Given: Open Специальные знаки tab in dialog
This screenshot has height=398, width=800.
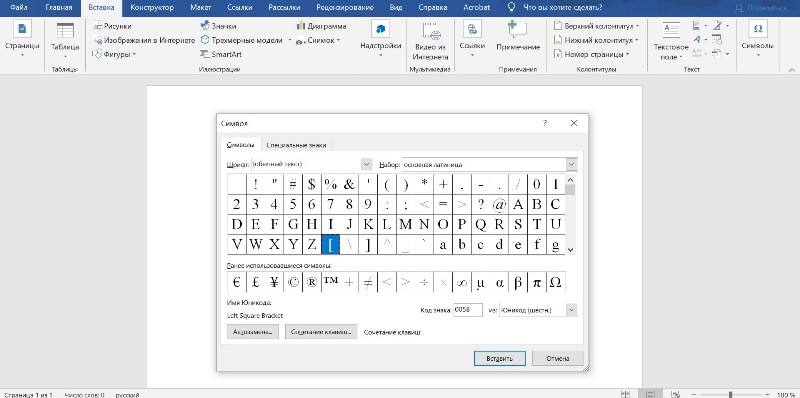Looking at the screenshot, I should tap(296, 145).
